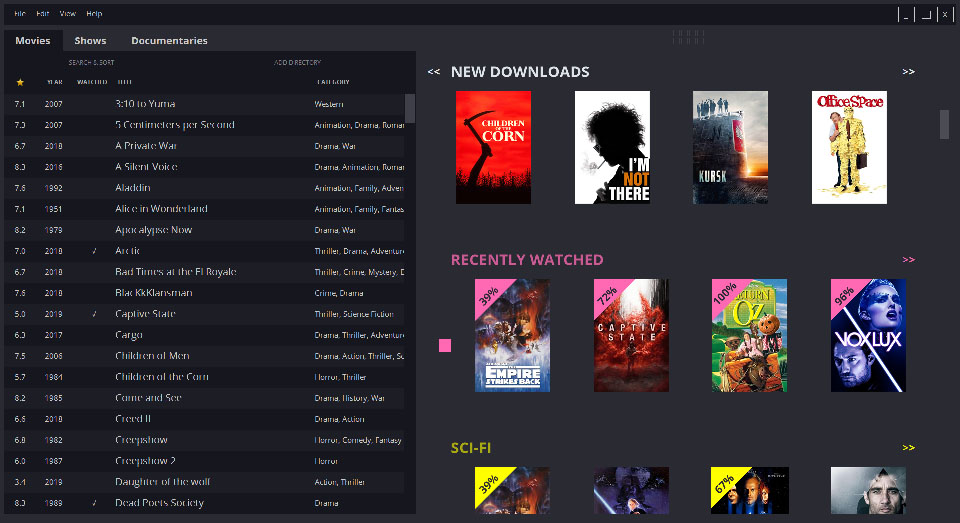Open the Kursk movie poster
The height and width of the screenshot is (523, 960).
coord(730,148)
